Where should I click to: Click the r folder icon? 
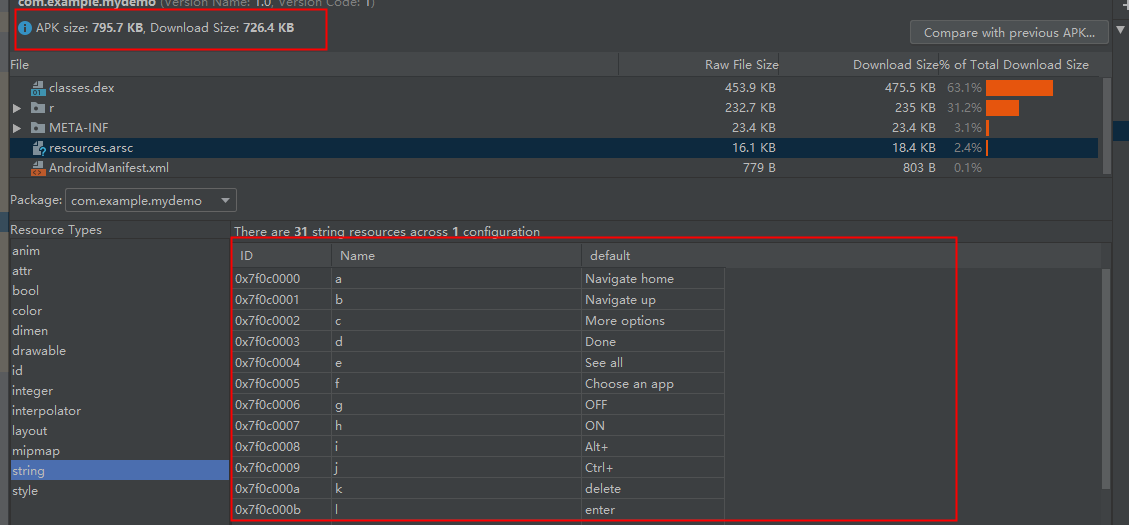click(x=38, y=108)
